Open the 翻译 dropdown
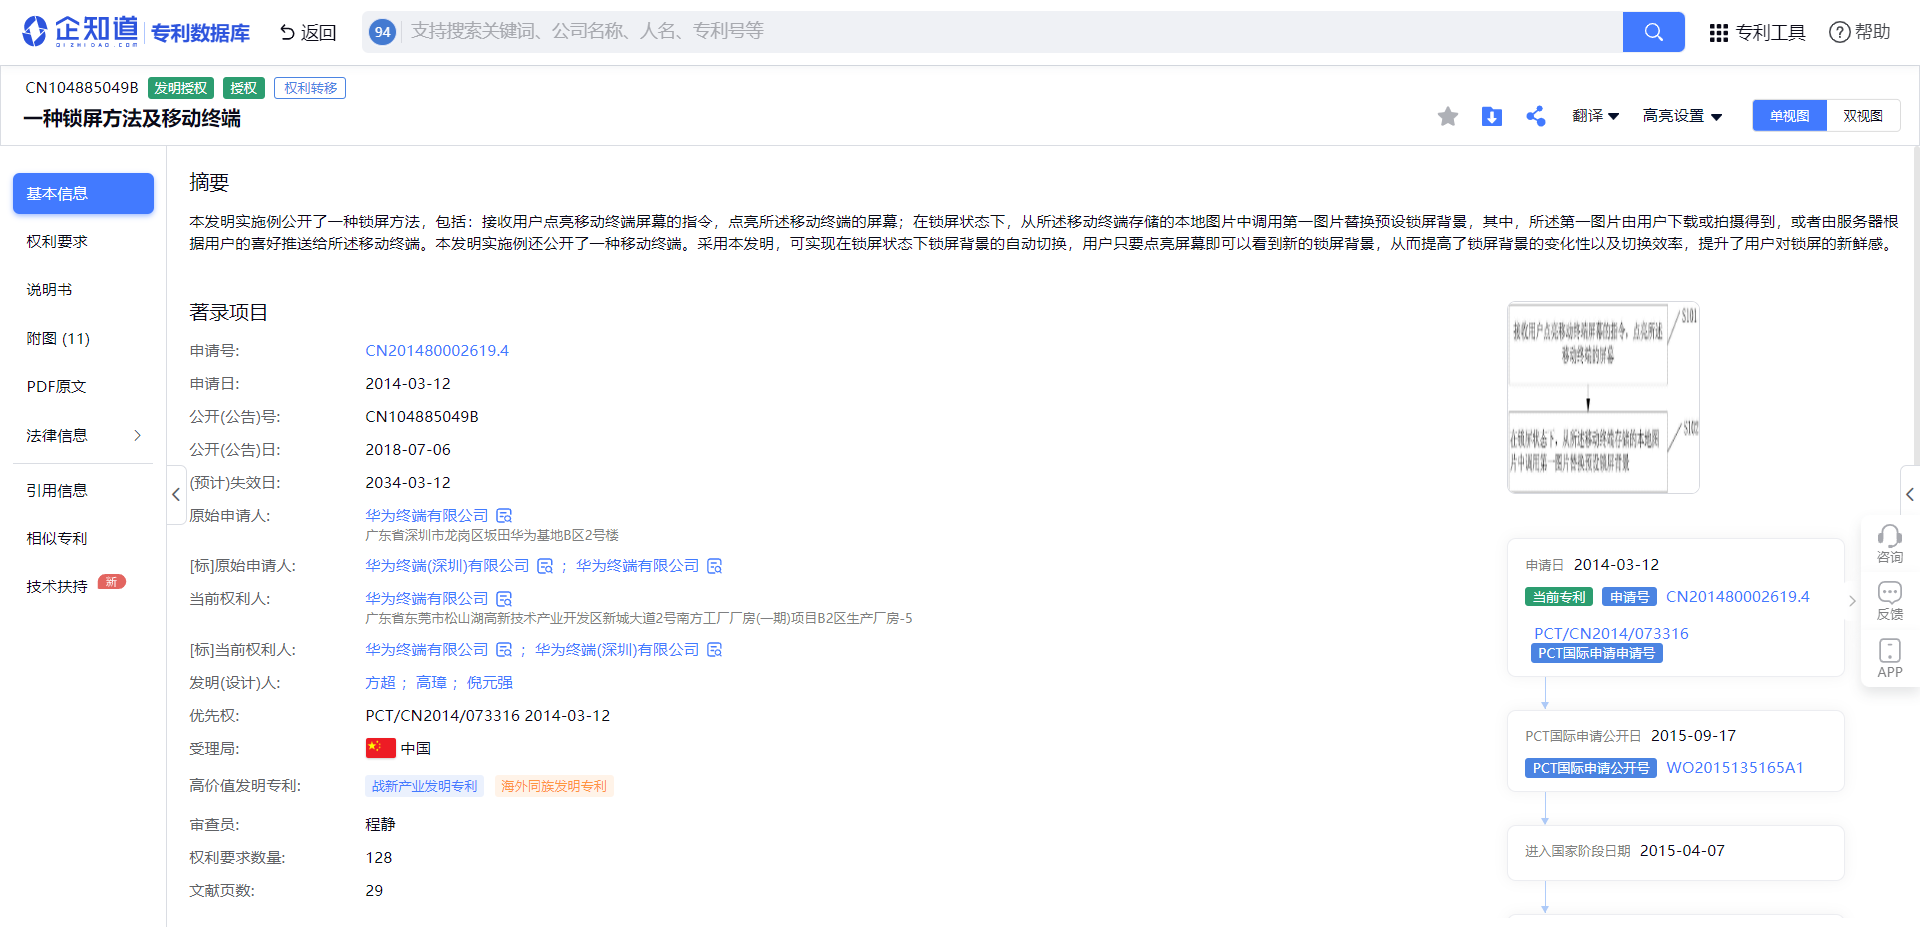Image resolution: width=1920 pixels, height=927 pixels. 1595,116
